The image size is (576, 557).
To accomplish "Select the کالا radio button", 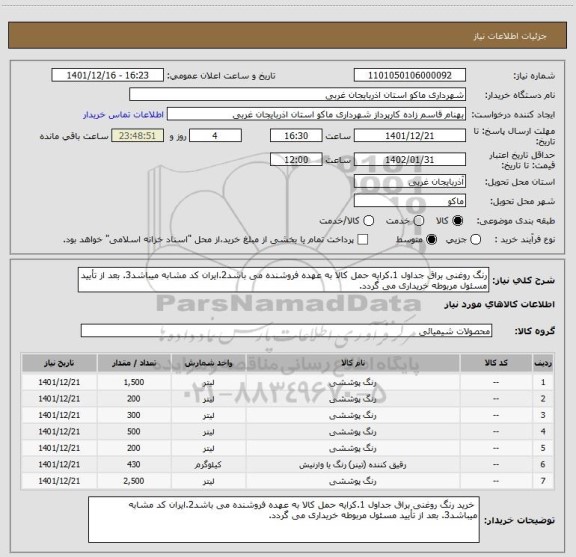I will [458, 221].
